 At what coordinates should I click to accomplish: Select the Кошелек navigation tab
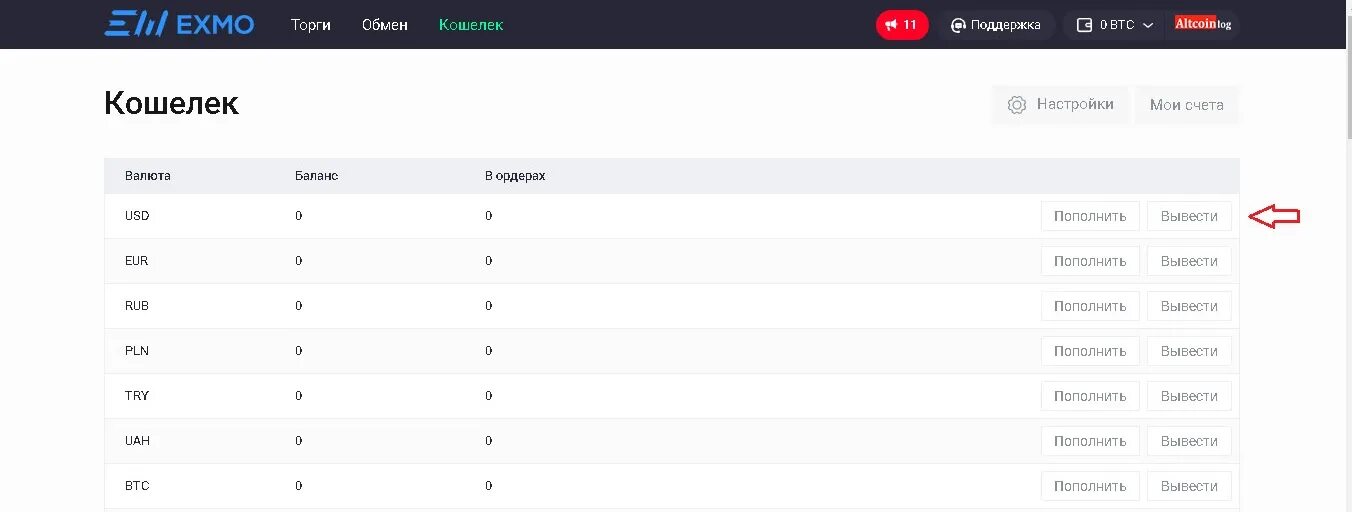471,25
